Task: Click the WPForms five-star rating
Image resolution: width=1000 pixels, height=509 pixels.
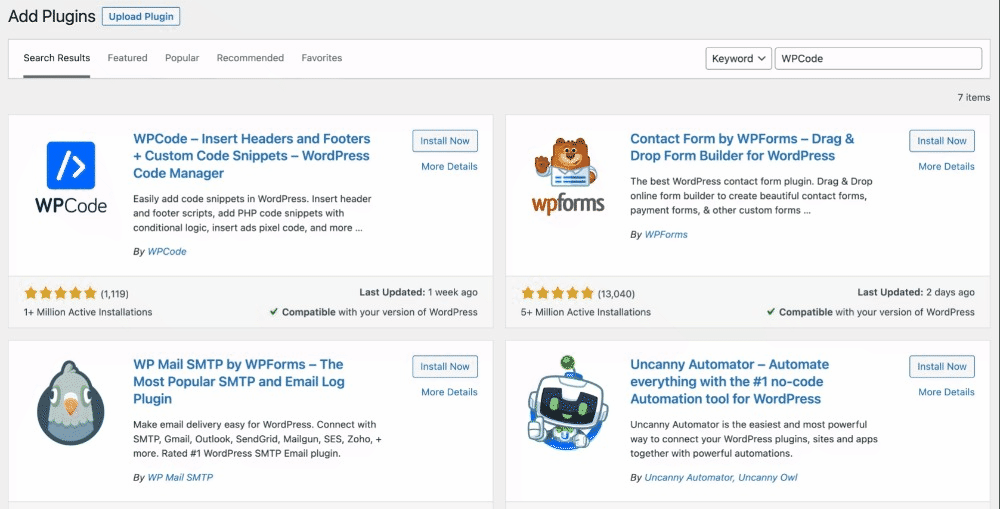Action: point(557,294)
